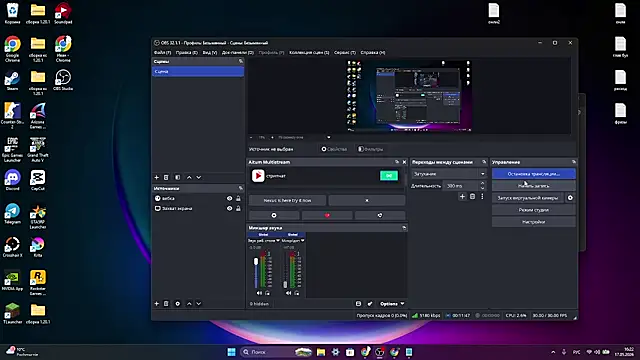640x360 pixels.
Task: Click the red heart donate button
Action: (327, 215)
